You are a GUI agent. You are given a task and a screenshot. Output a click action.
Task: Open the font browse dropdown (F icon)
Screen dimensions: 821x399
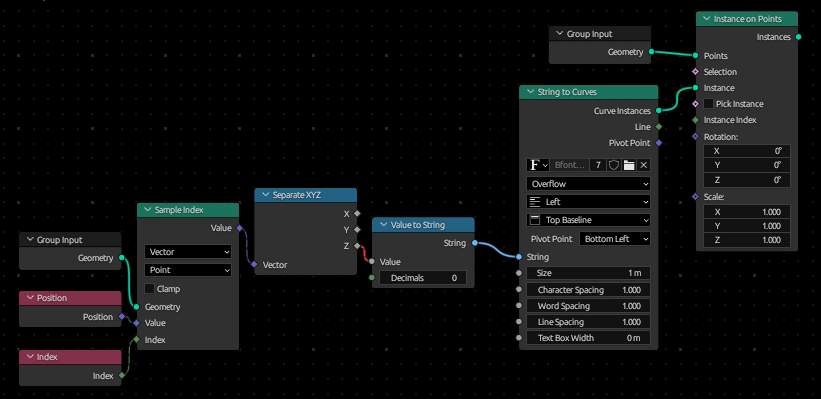[x=538, y=165]
